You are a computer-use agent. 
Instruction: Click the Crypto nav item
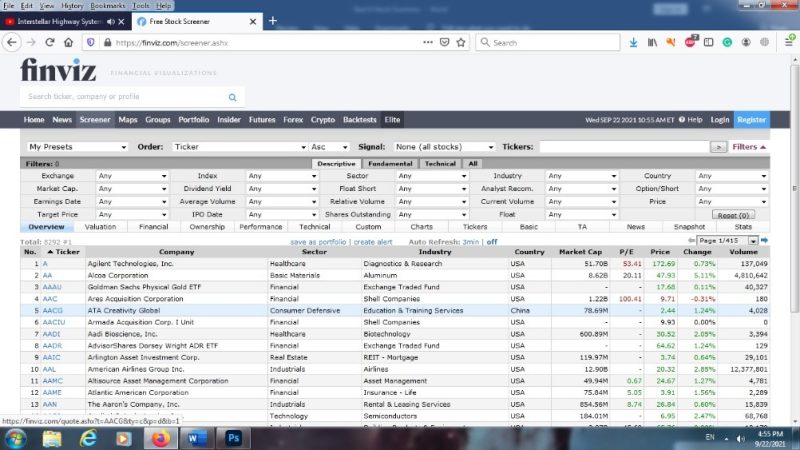(322, 119)
